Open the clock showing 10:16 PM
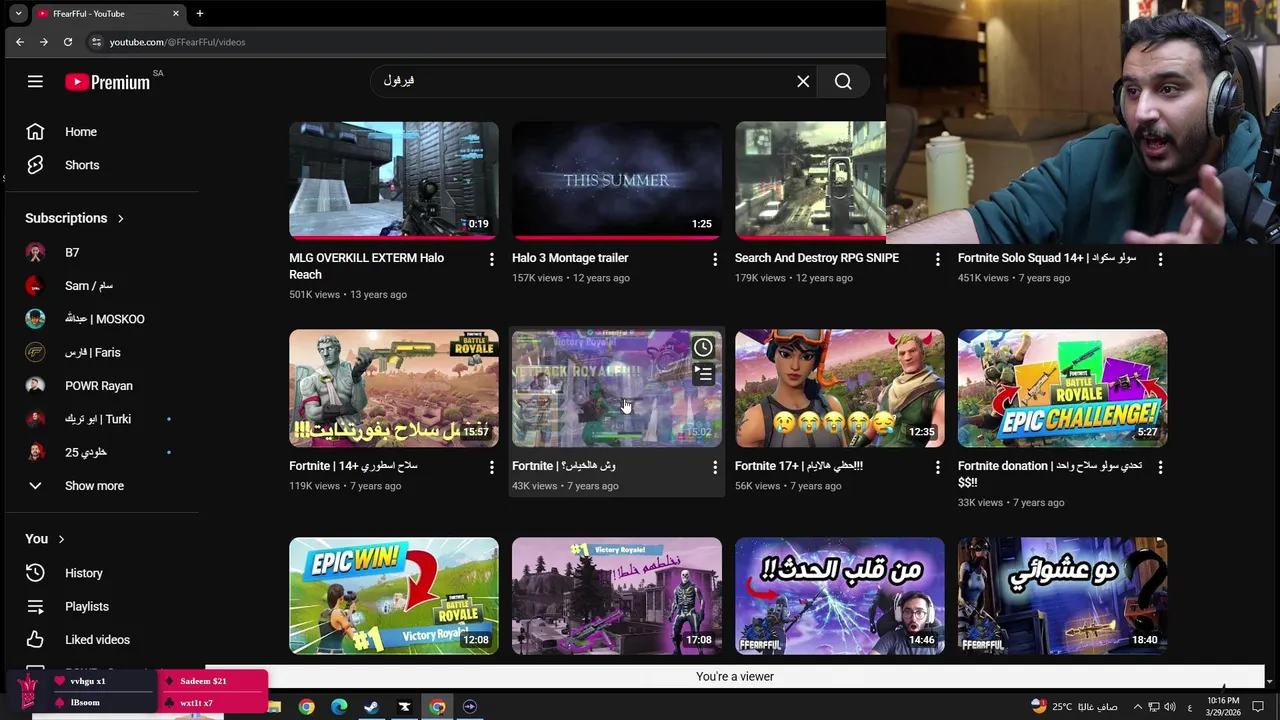Viewport: 1280px width, 720px height. pos(1224,706)
